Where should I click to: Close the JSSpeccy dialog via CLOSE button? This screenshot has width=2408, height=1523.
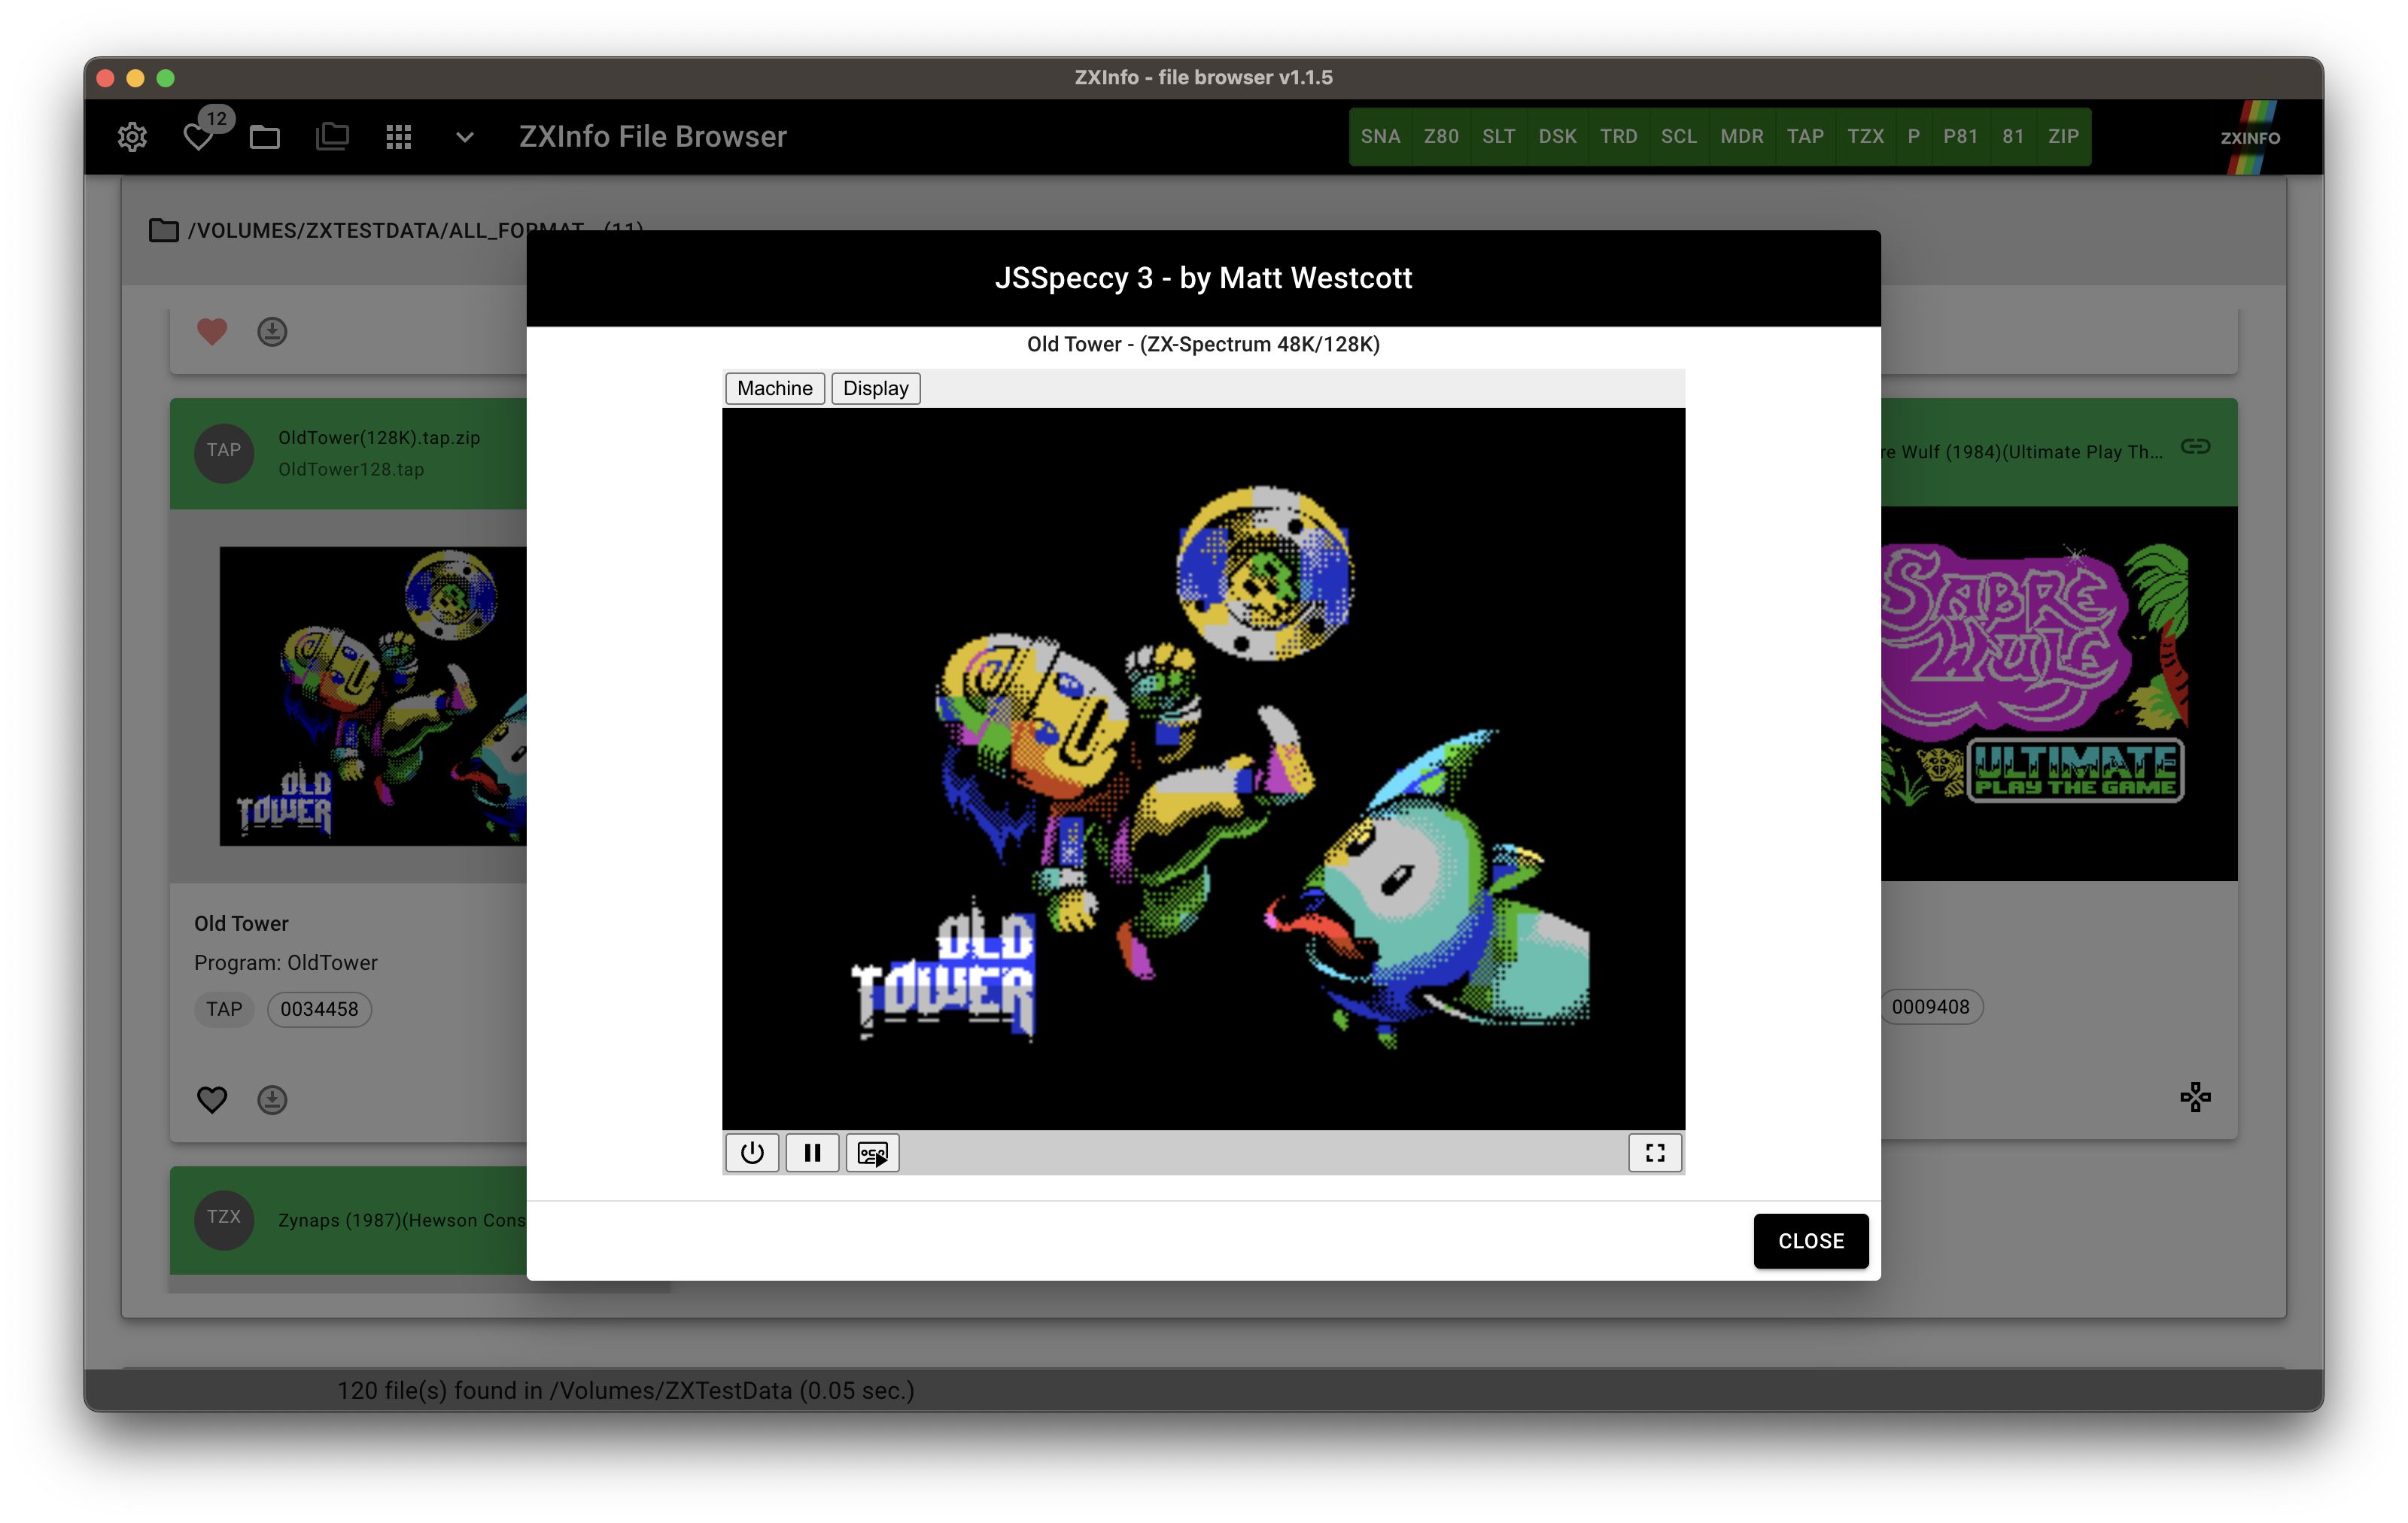(x=1810, y=1241)
